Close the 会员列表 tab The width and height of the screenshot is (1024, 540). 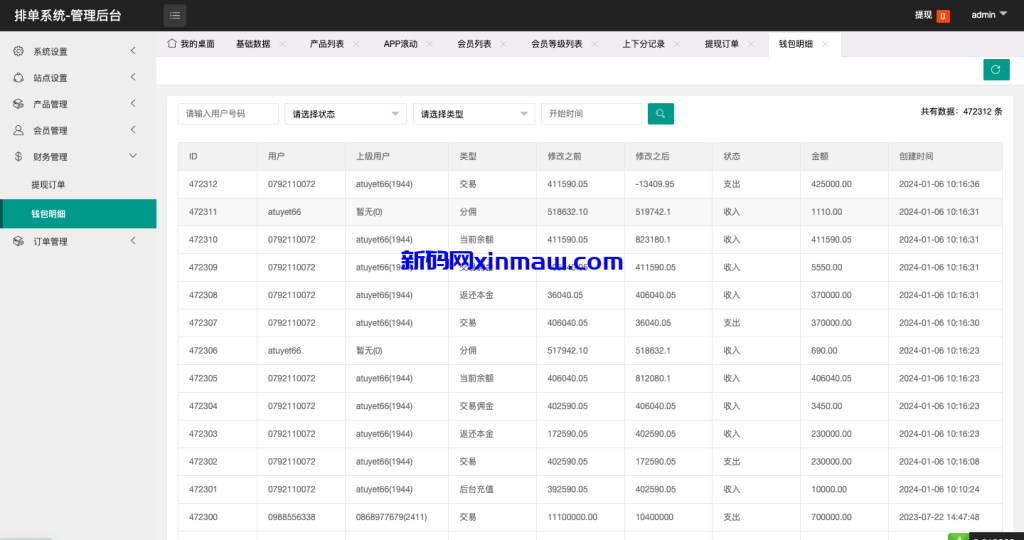(x=504, y=44)
